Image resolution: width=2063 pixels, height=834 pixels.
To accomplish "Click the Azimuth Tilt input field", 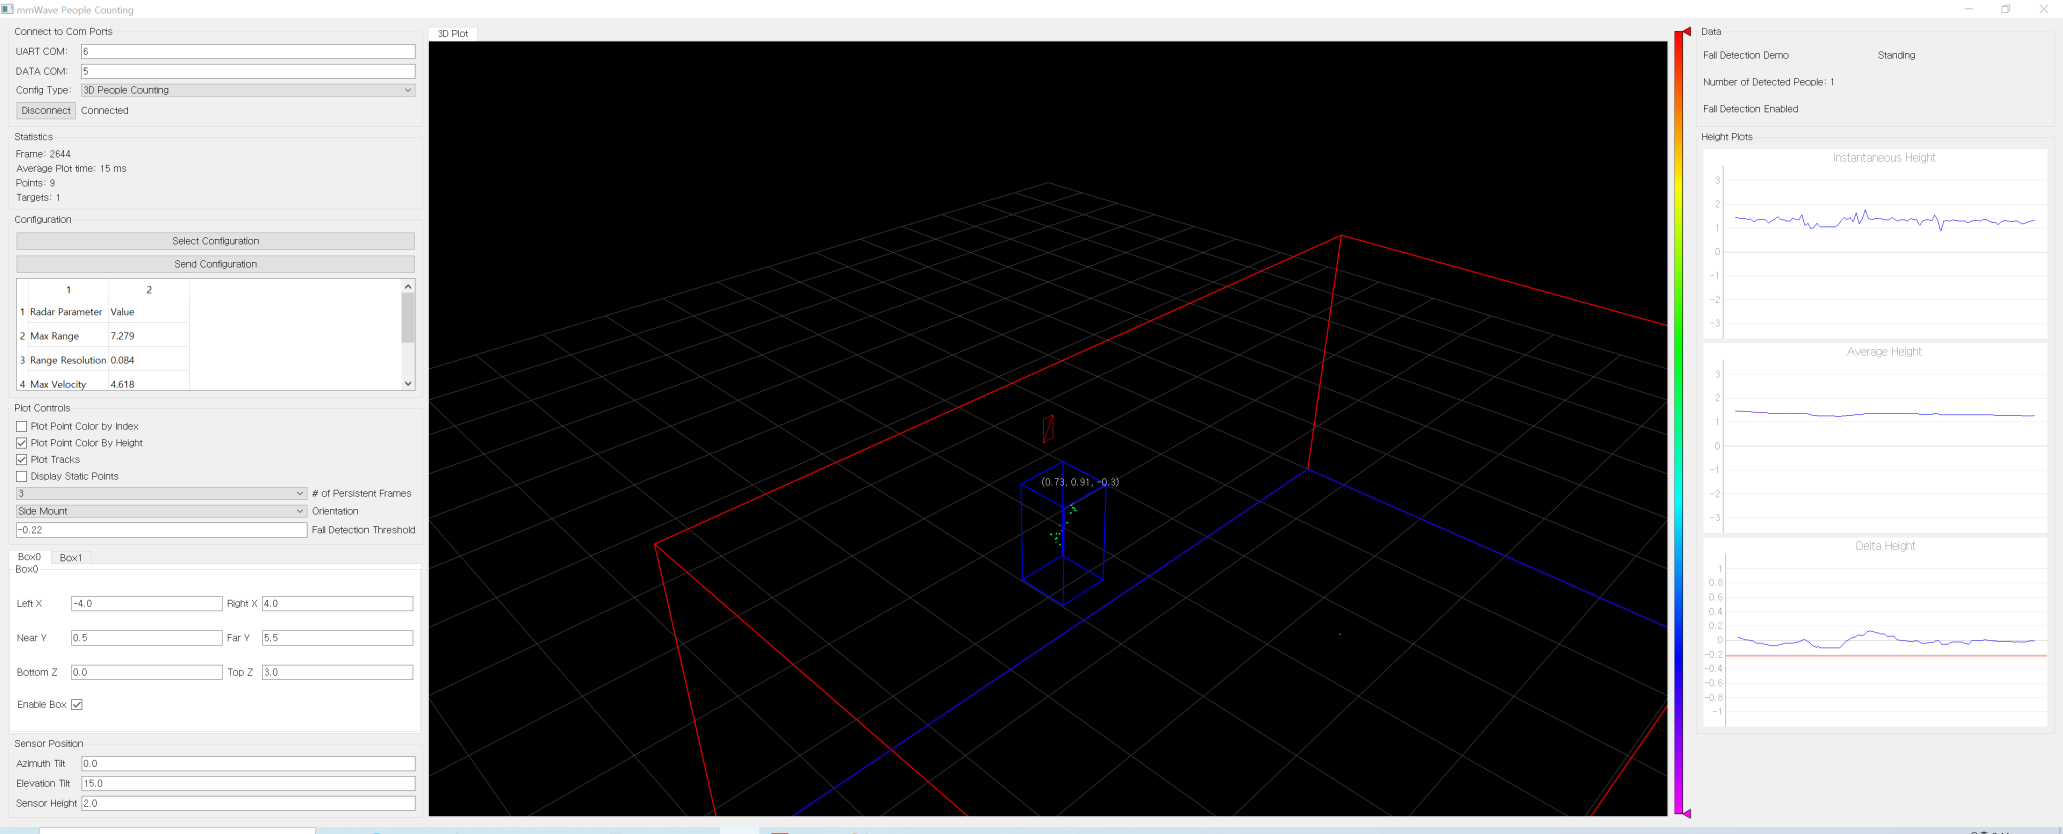I will [x=248, y=764].
